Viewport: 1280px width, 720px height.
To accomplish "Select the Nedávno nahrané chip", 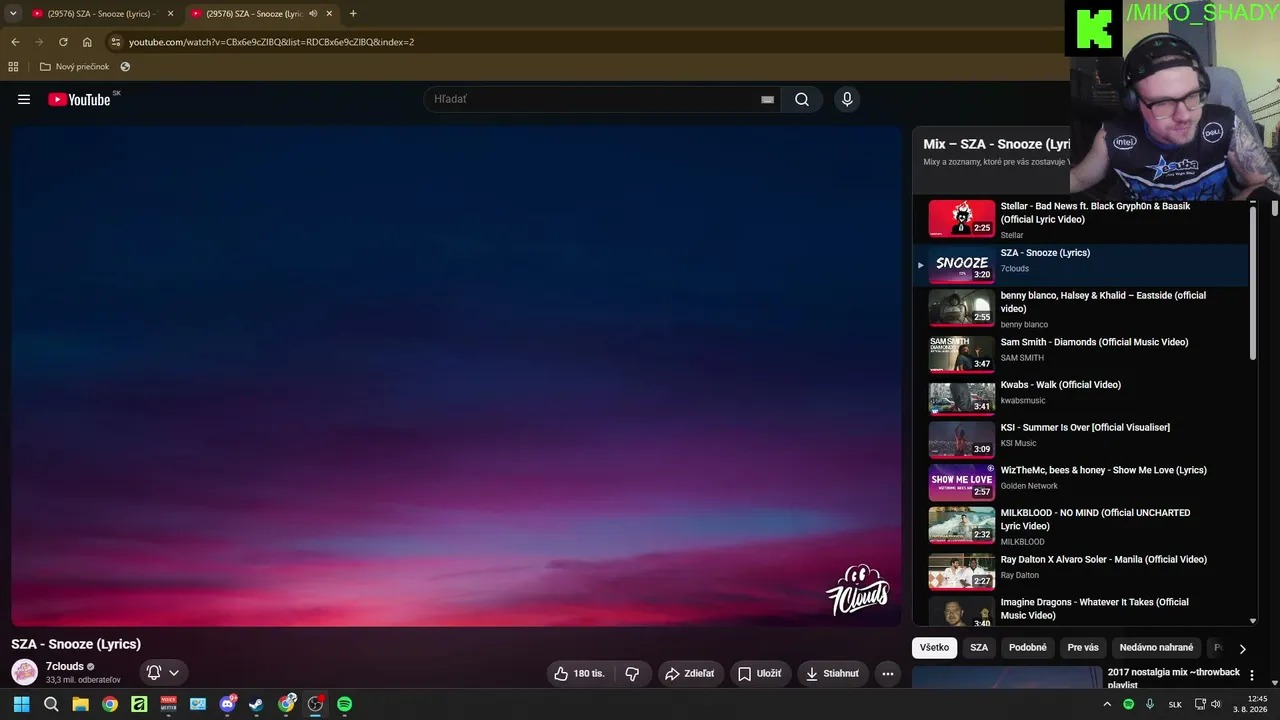I will (1156, 648).
